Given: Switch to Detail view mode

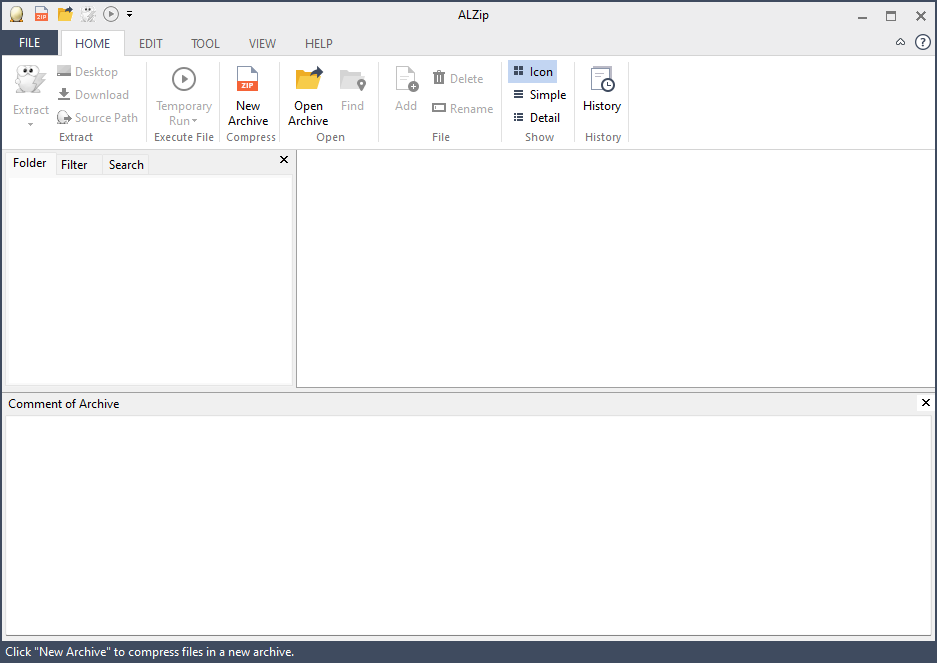Looking at the screenshot, I should 536,118.
